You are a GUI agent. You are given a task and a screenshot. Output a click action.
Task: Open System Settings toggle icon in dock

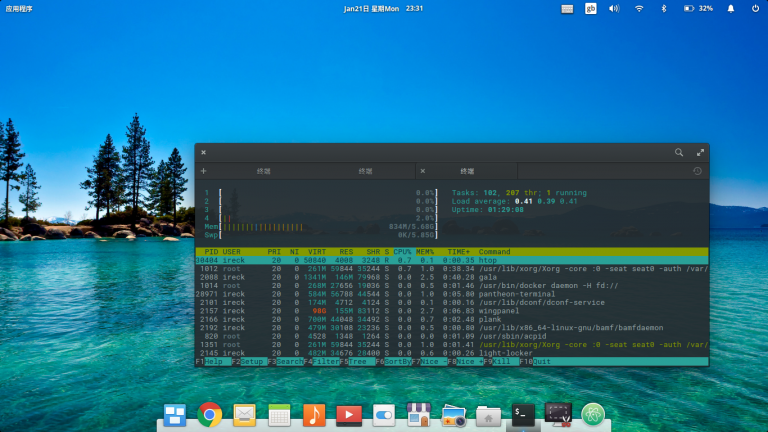(384, 415)
